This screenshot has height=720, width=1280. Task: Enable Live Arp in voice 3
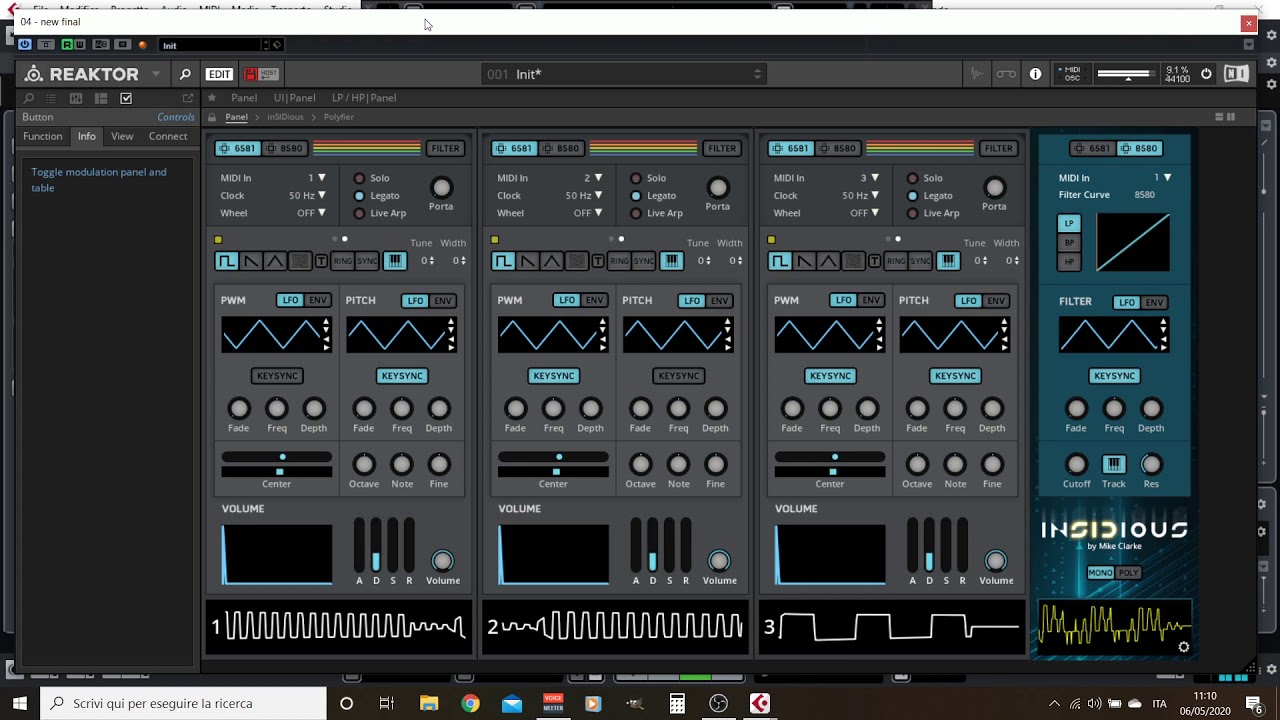(912, 213)
